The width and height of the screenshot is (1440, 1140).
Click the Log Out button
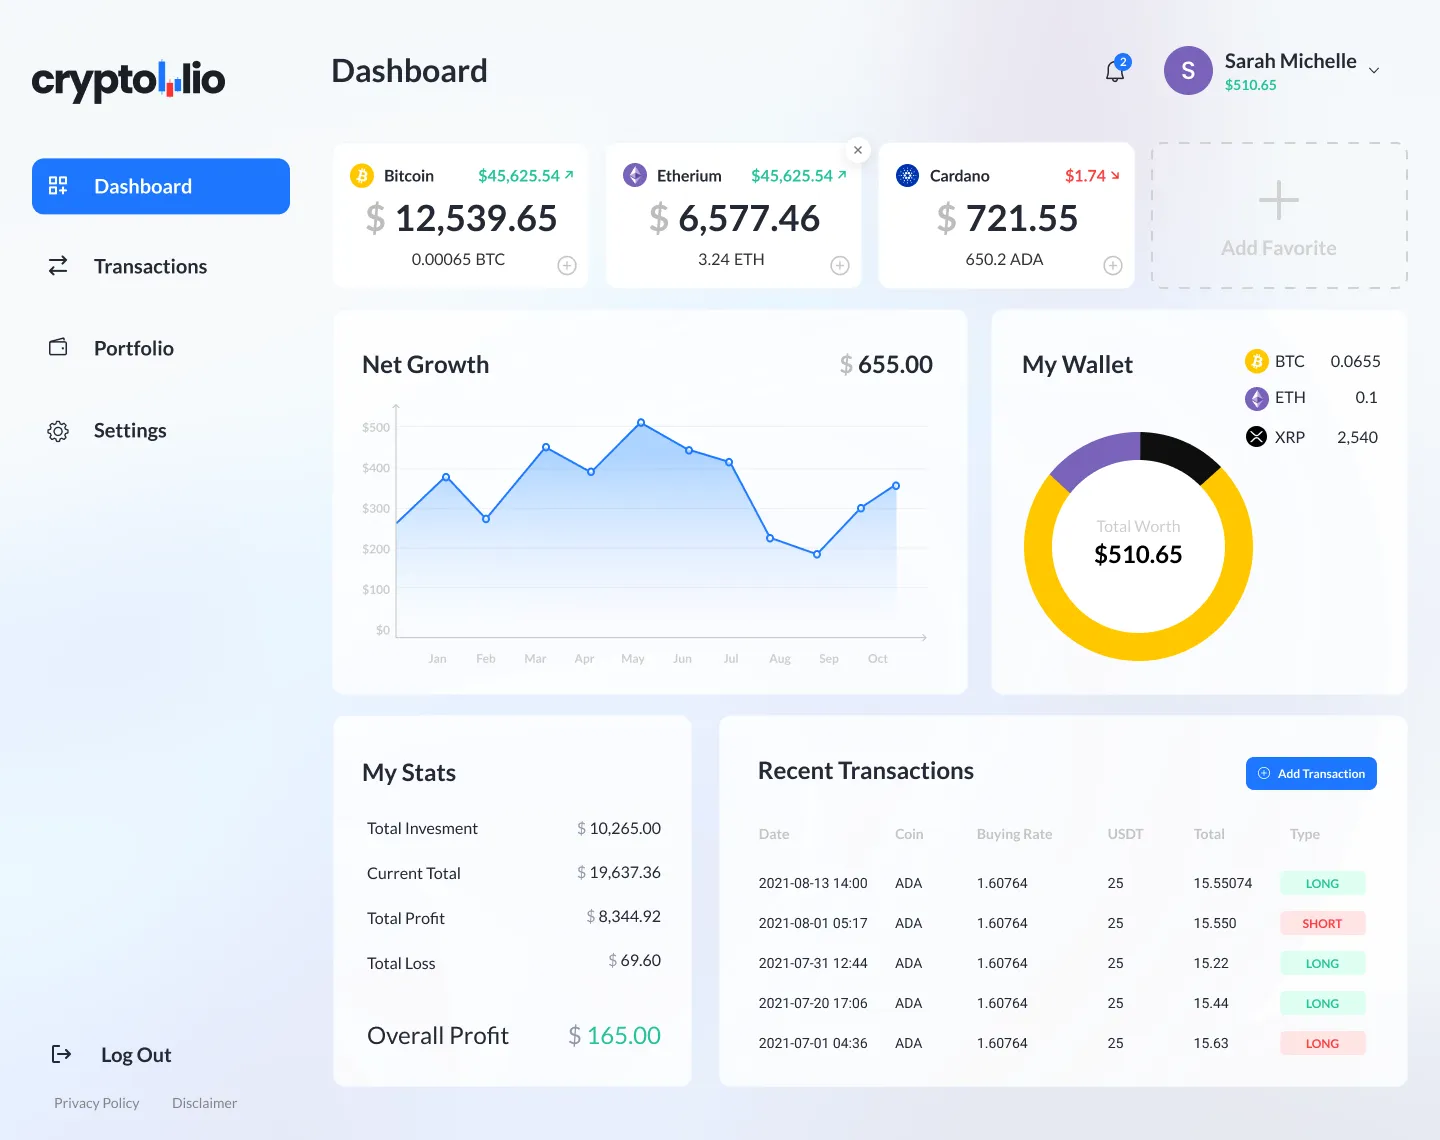tap(112, 1055)
